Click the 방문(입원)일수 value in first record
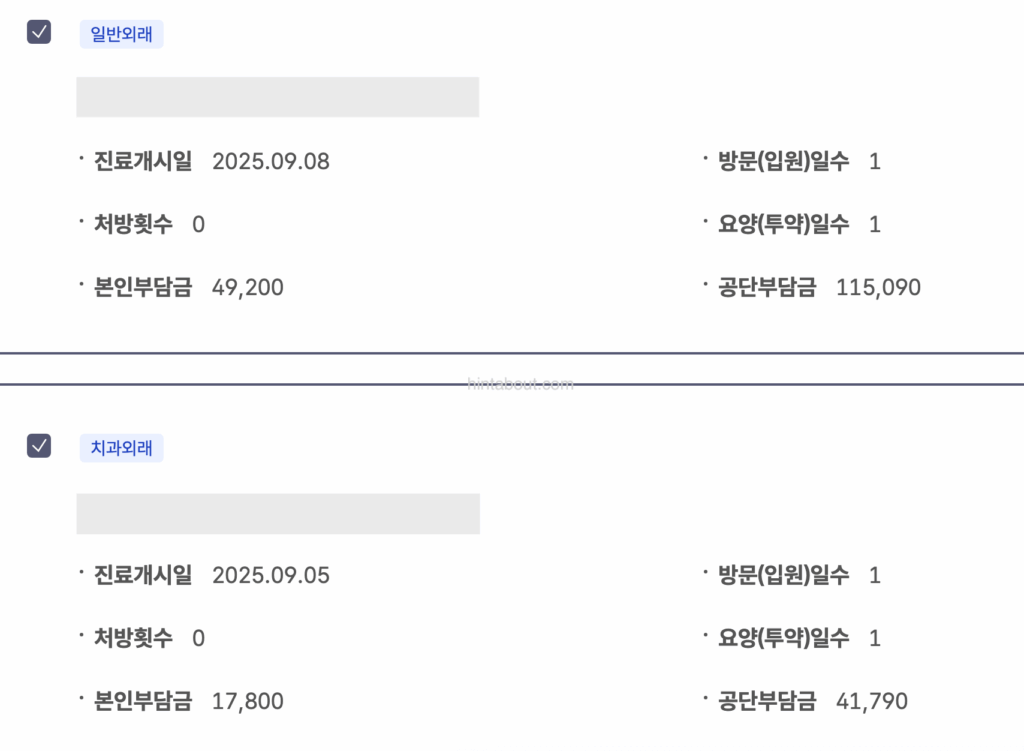This screenshot has height=751, width=1024. pos(875,161)
